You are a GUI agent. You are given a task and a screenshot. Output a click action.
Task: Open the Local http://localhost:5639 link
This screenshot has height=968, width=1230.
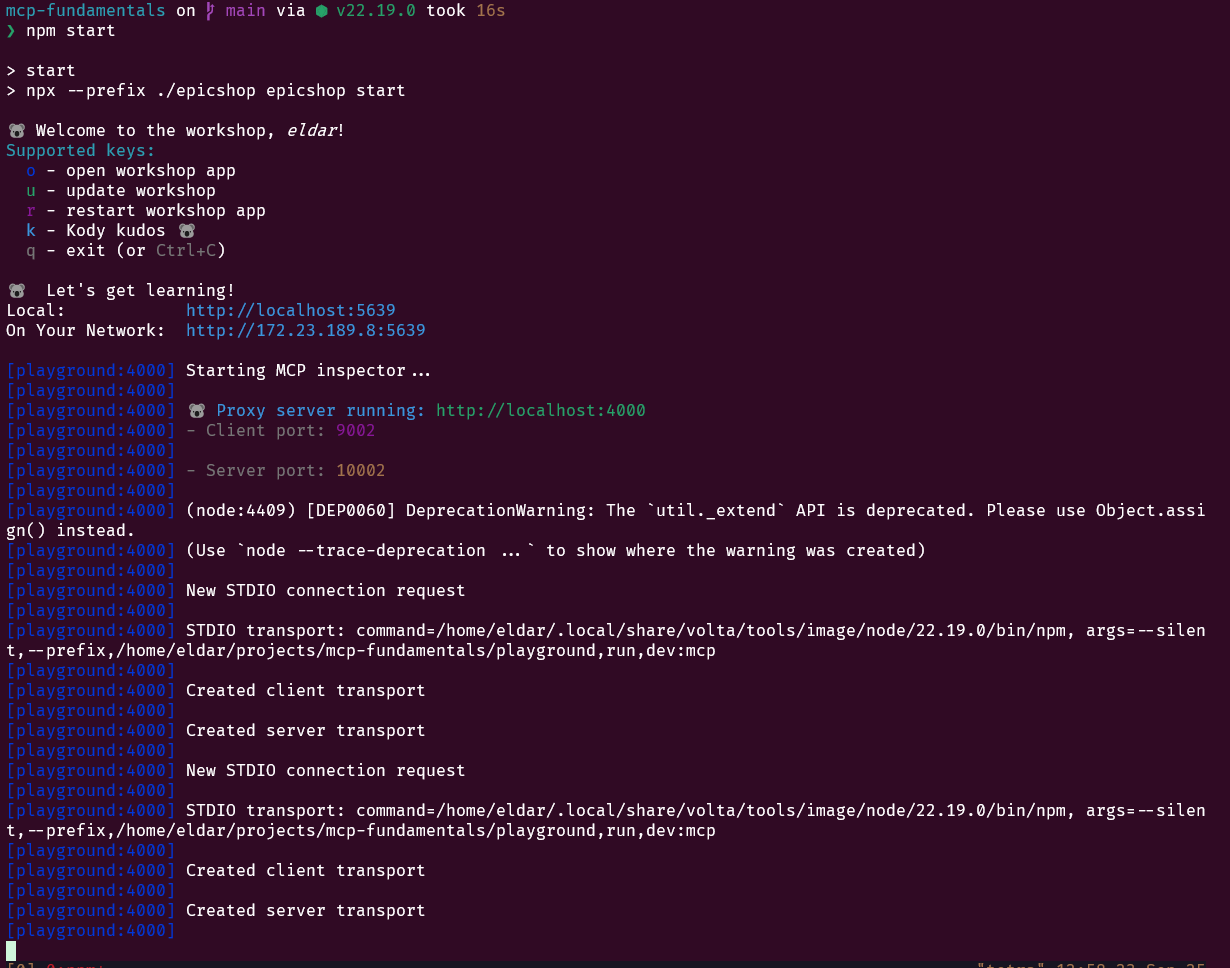(x=290, y=311)
